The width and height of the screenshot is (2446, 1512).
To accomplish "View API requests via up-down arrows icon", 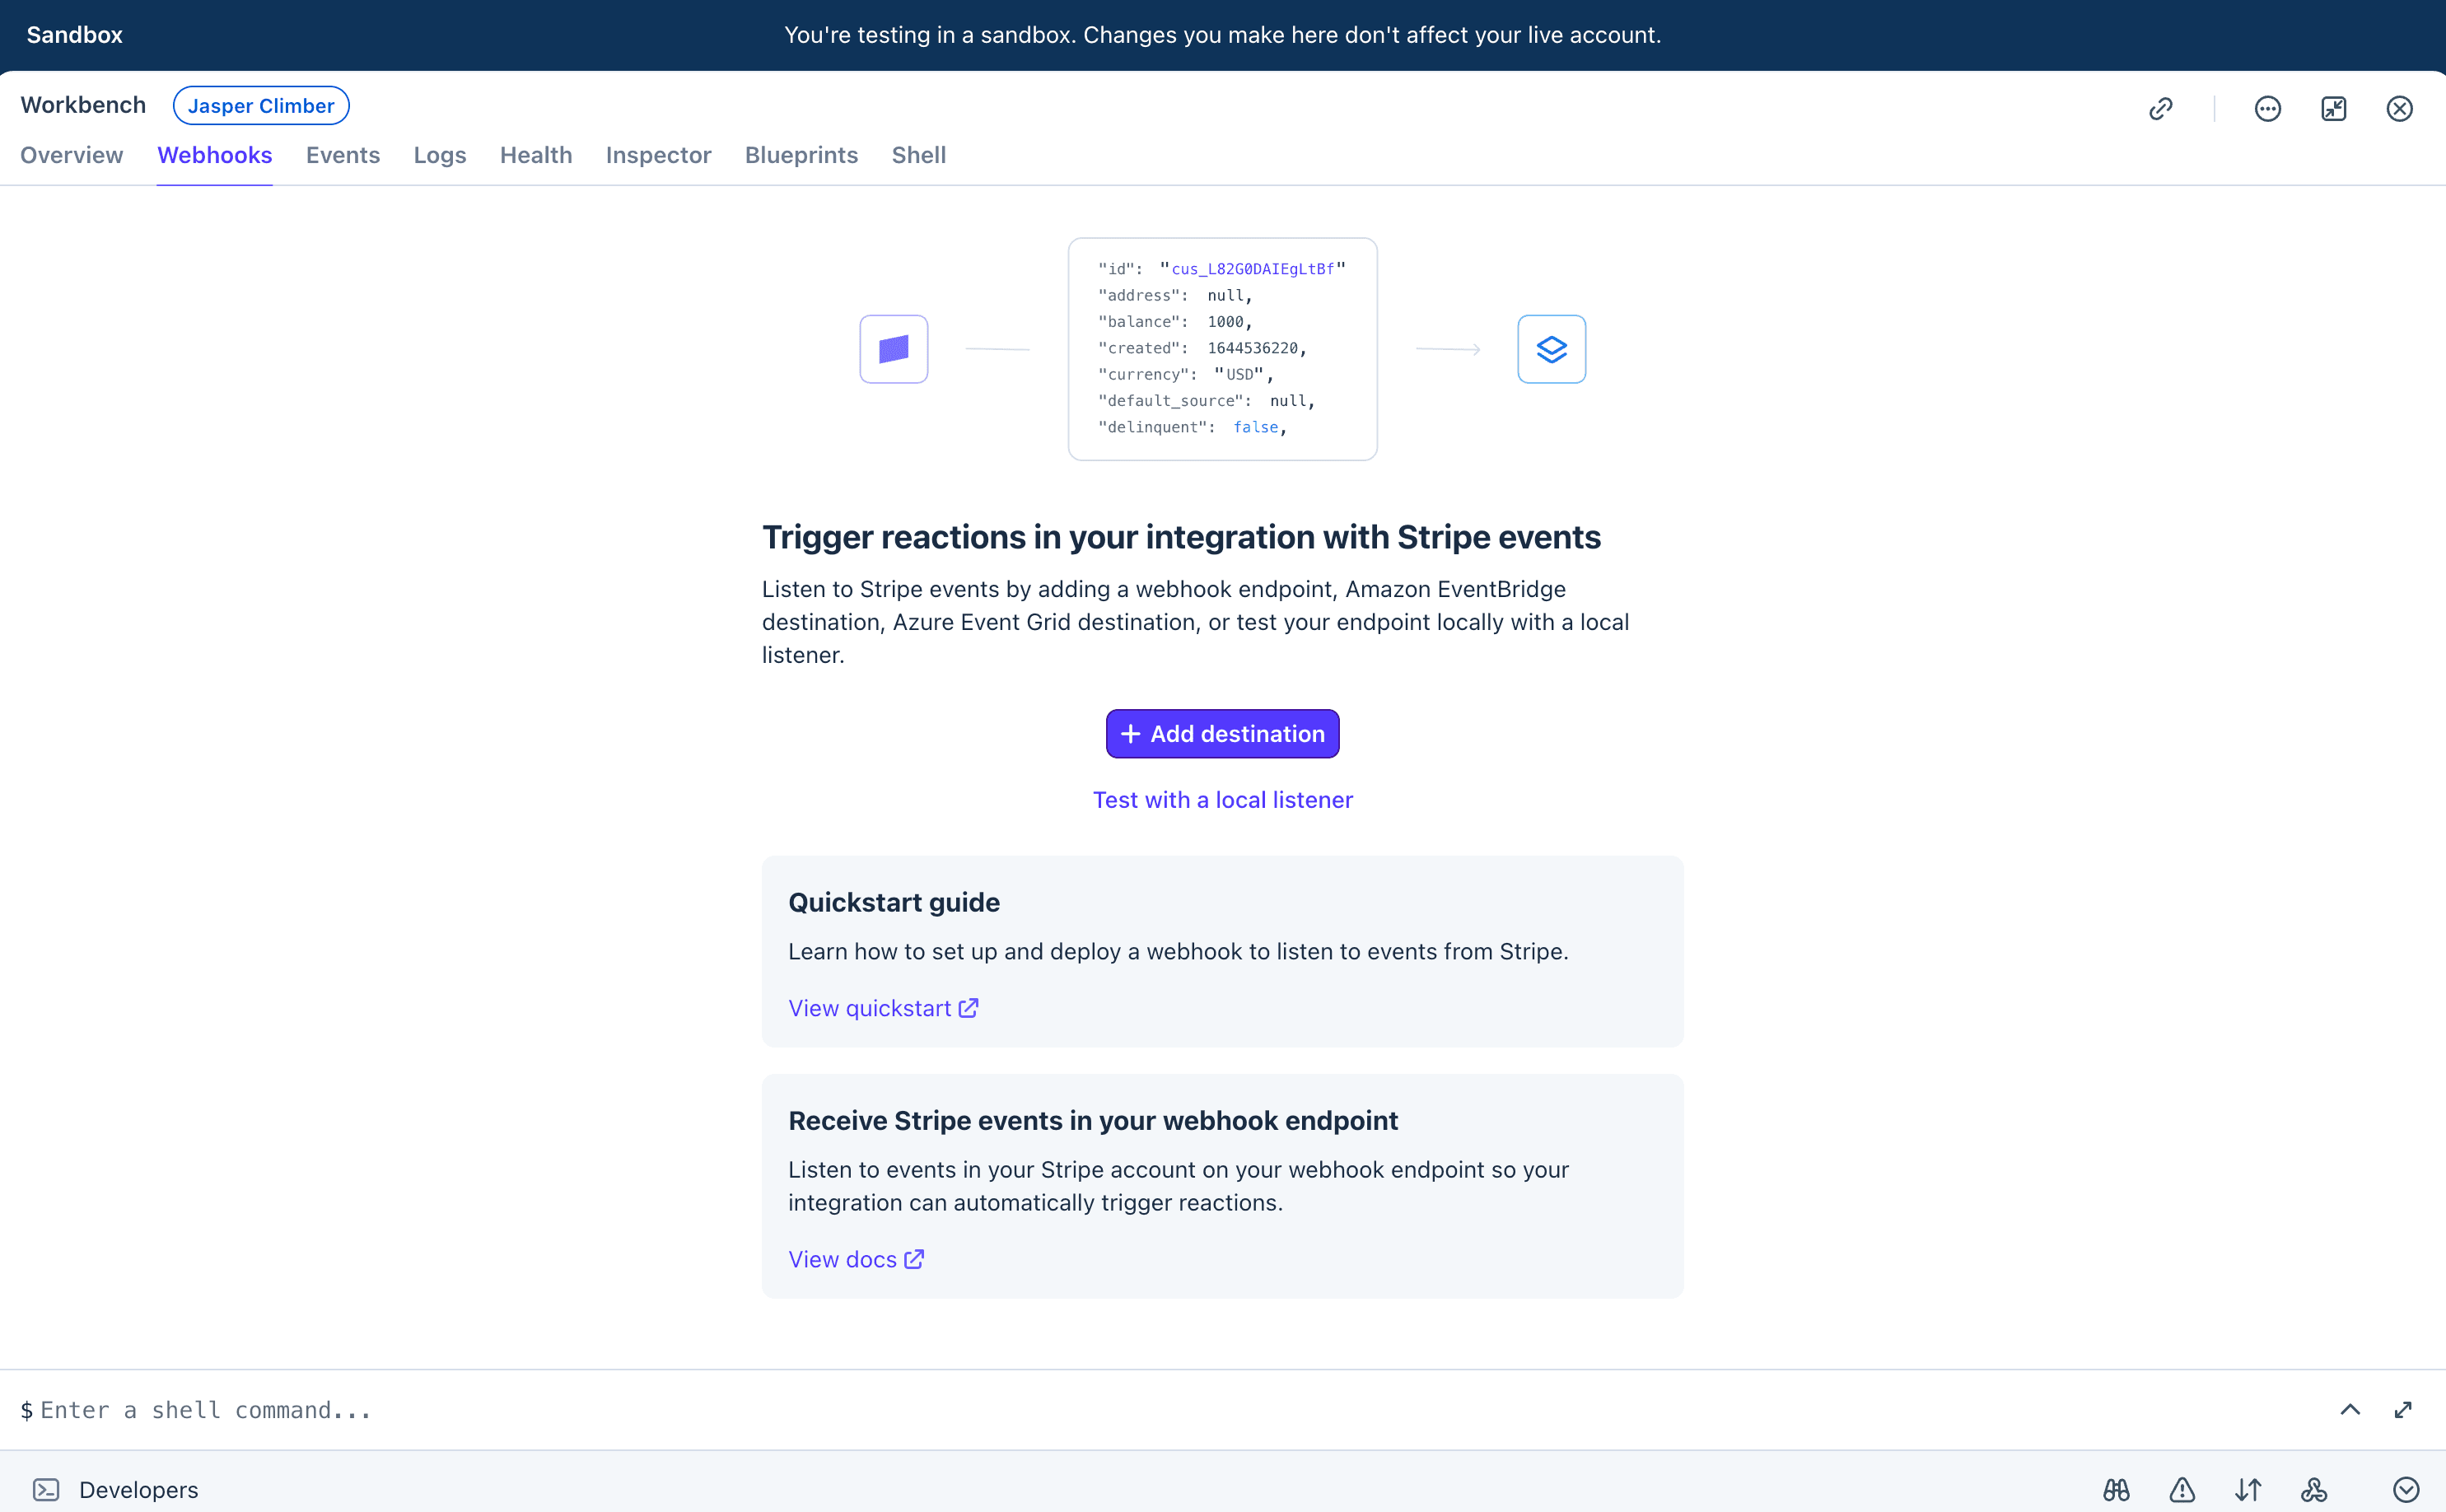I will point(2247,1489).
